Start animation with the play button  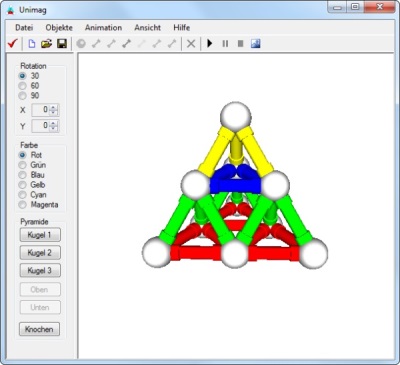[210, 43]
